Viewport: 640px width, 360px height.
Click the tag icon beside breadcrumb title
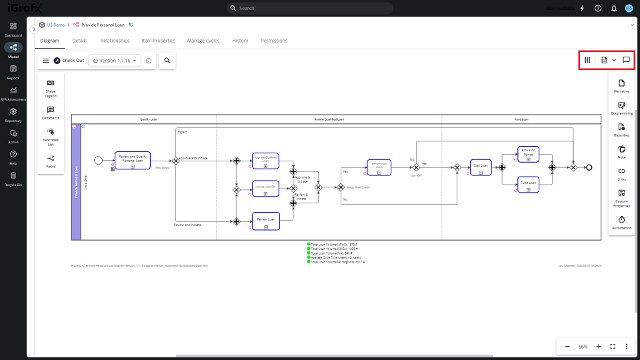click(131, 25)
